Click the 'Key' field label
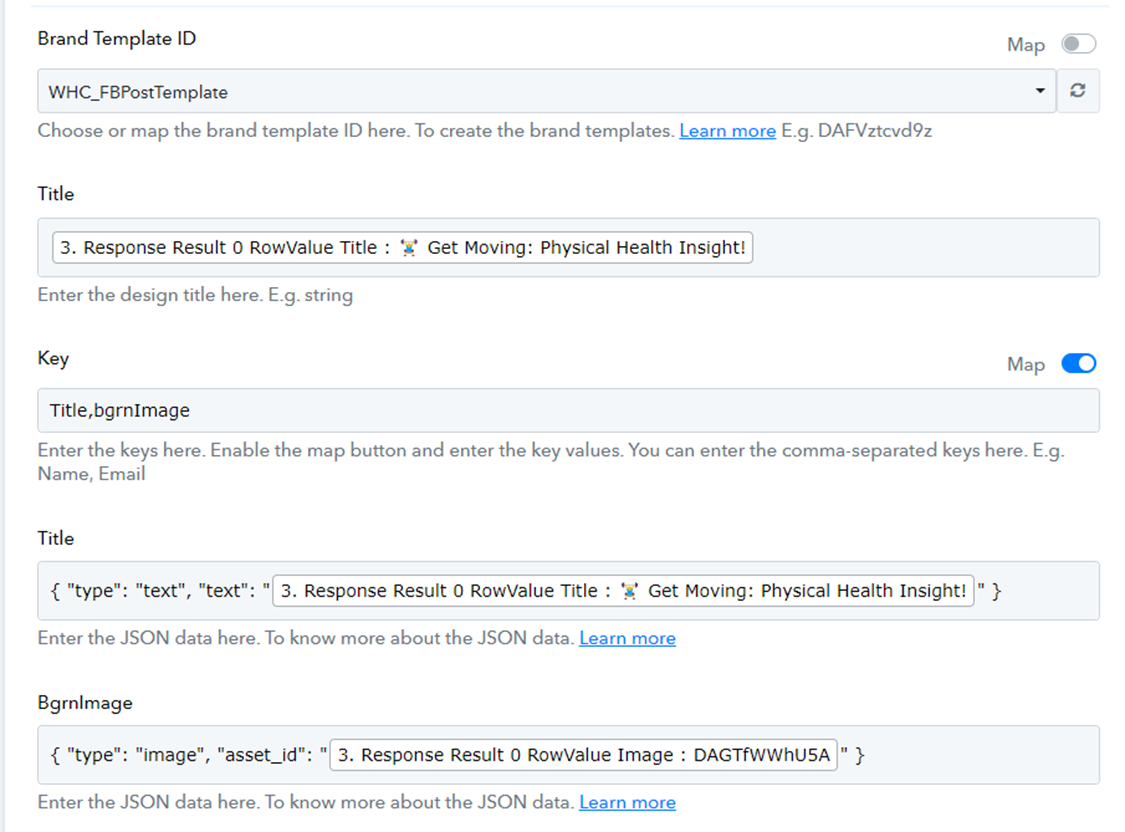Viewport: 1125px width, 832px height. [53, 359]
